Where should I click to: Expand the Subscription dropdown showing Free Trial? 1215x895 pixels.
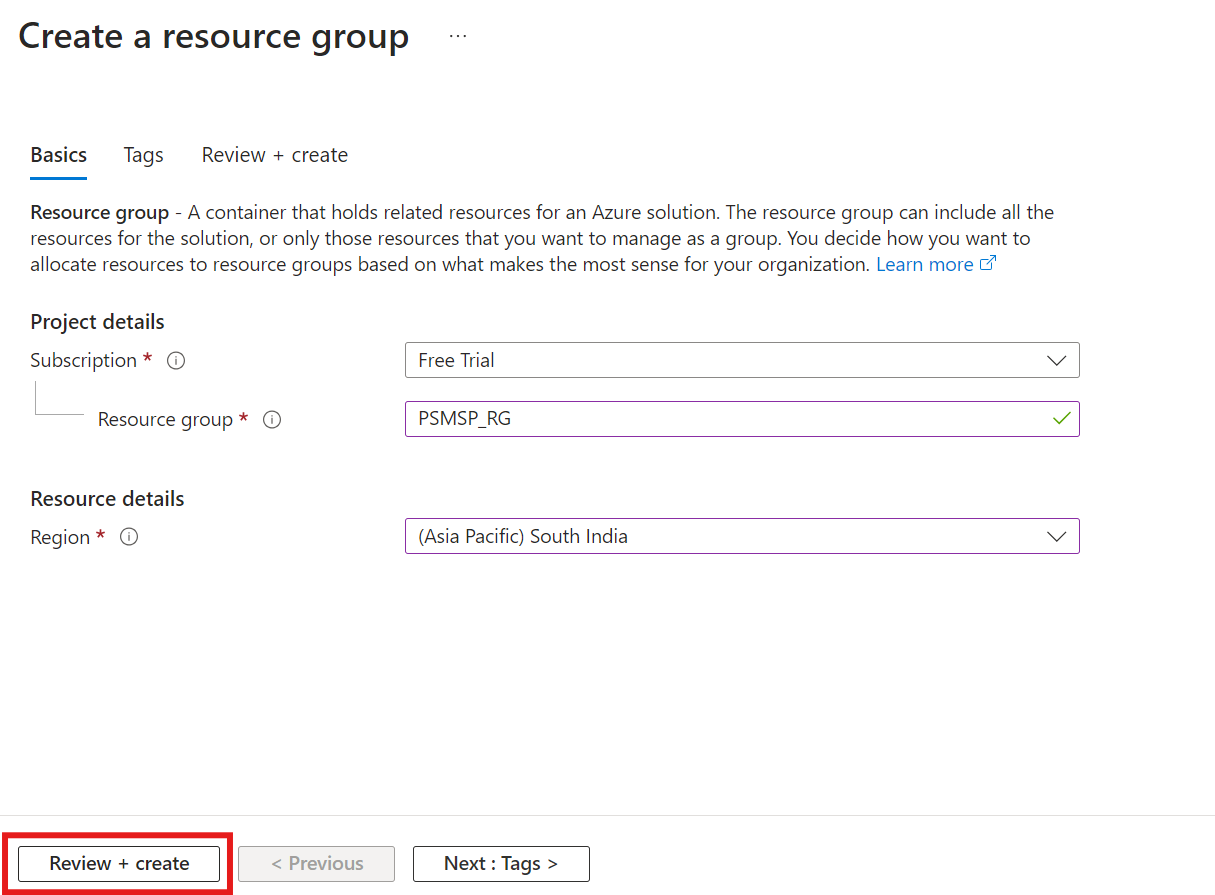coord(740,361)
